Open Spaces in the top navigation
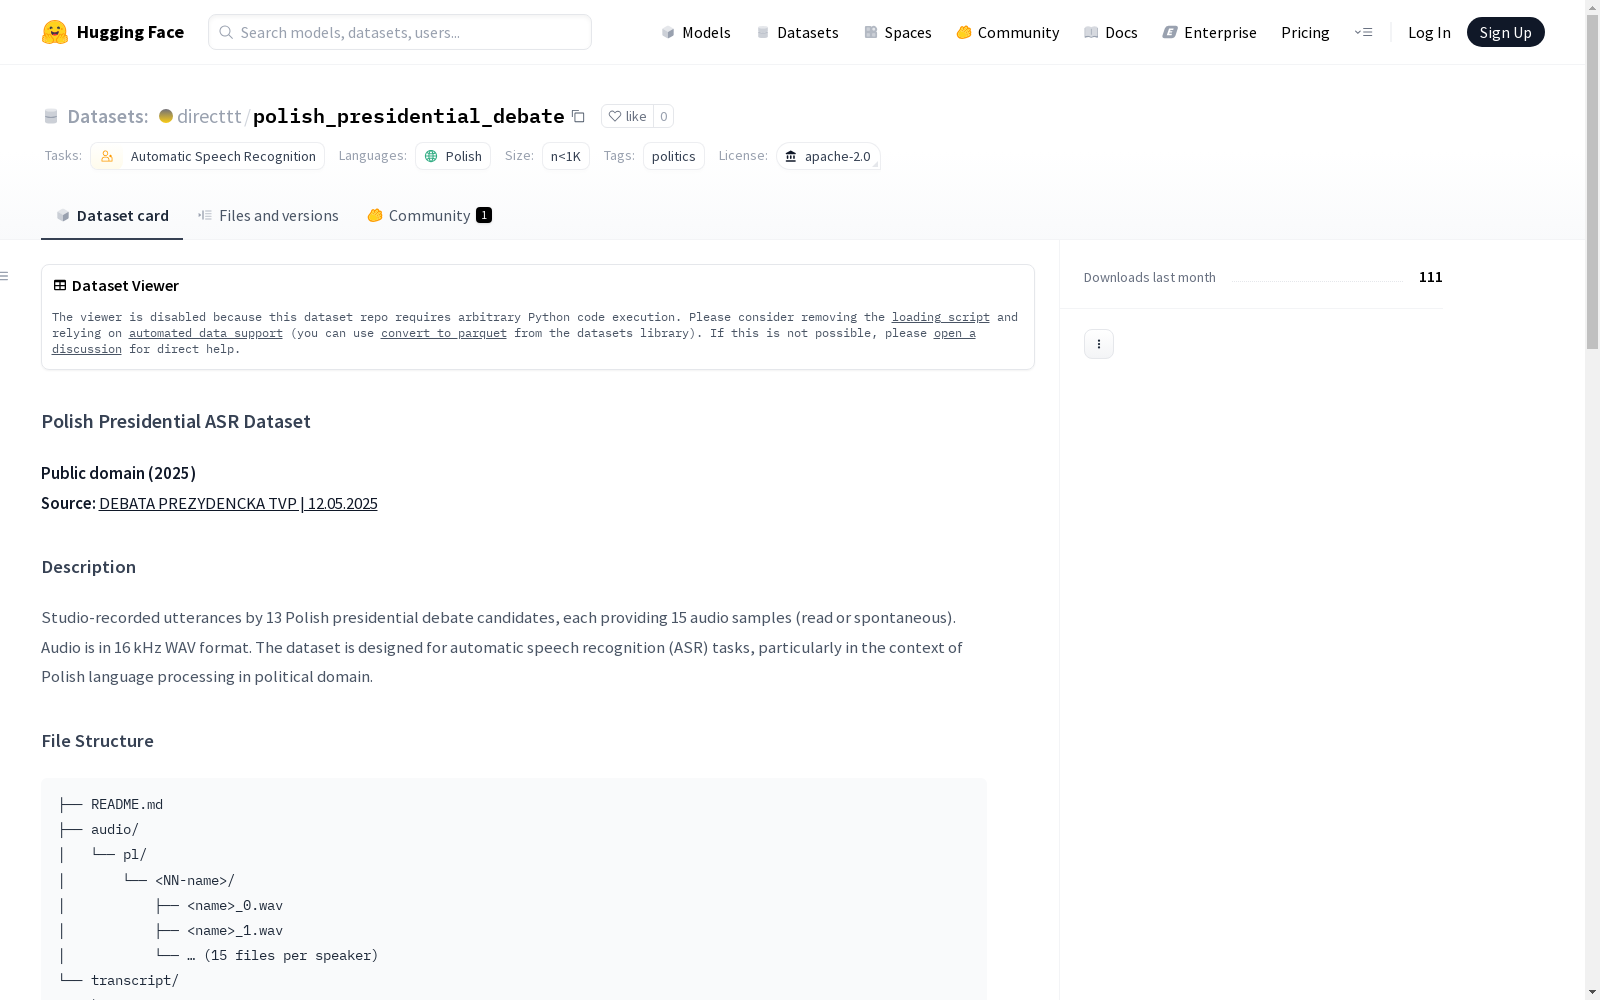The height and width of the screenshot is (1000, 1600). (898, 32)
